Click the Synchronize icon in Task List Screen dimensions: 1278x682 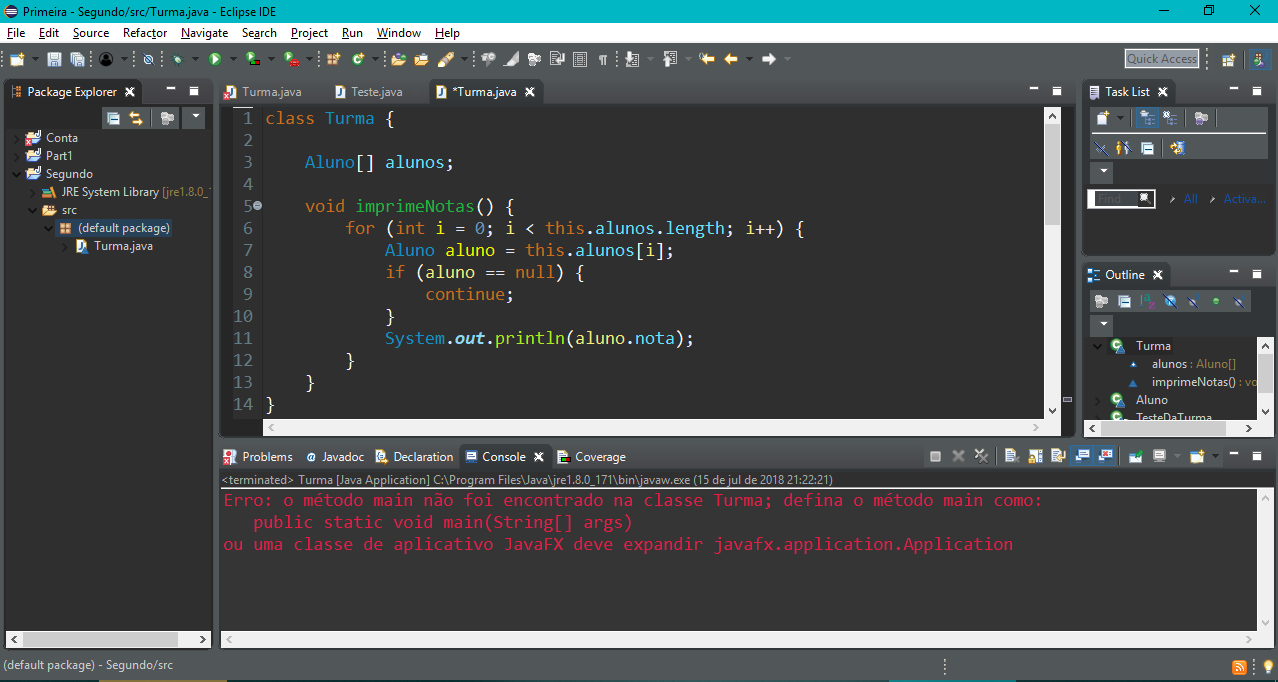pos(1177,148)
